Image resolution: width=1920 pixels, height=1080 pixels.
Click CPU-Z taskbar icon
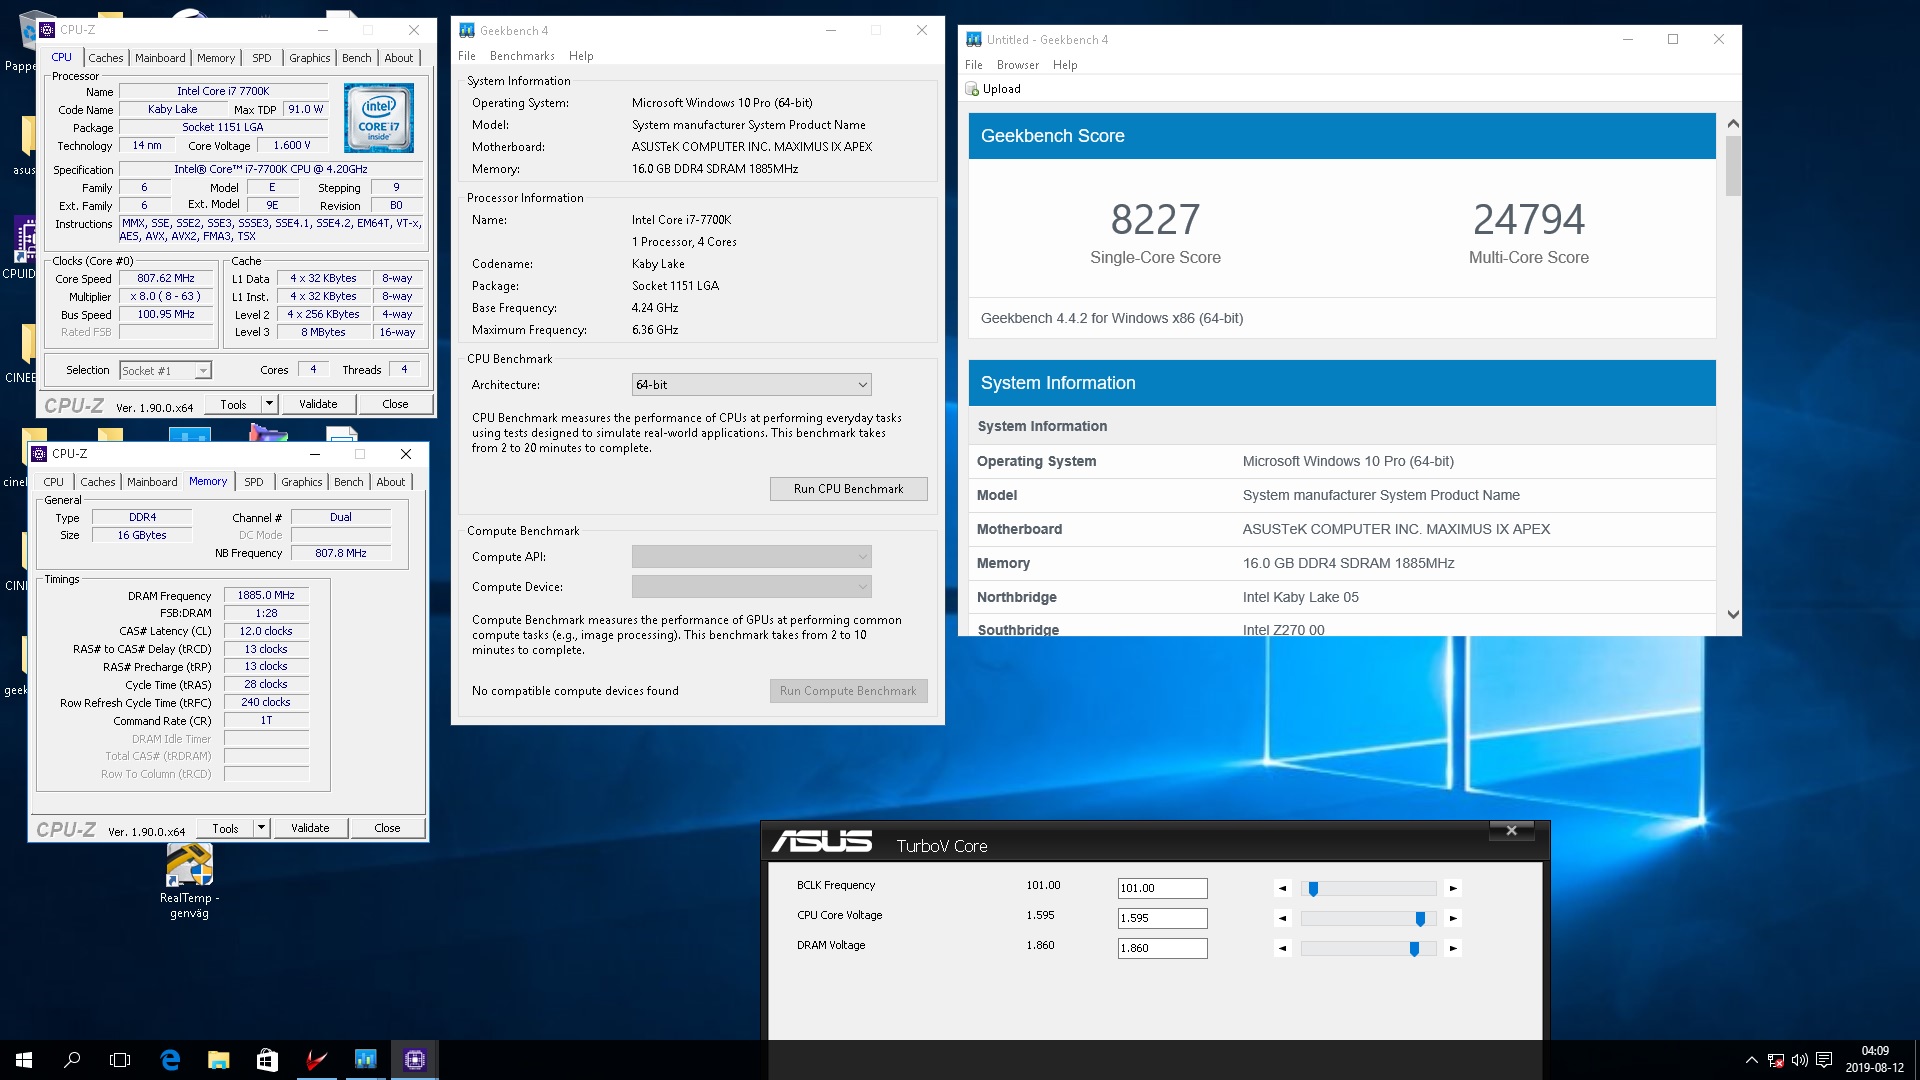[x=414, y=1060]
